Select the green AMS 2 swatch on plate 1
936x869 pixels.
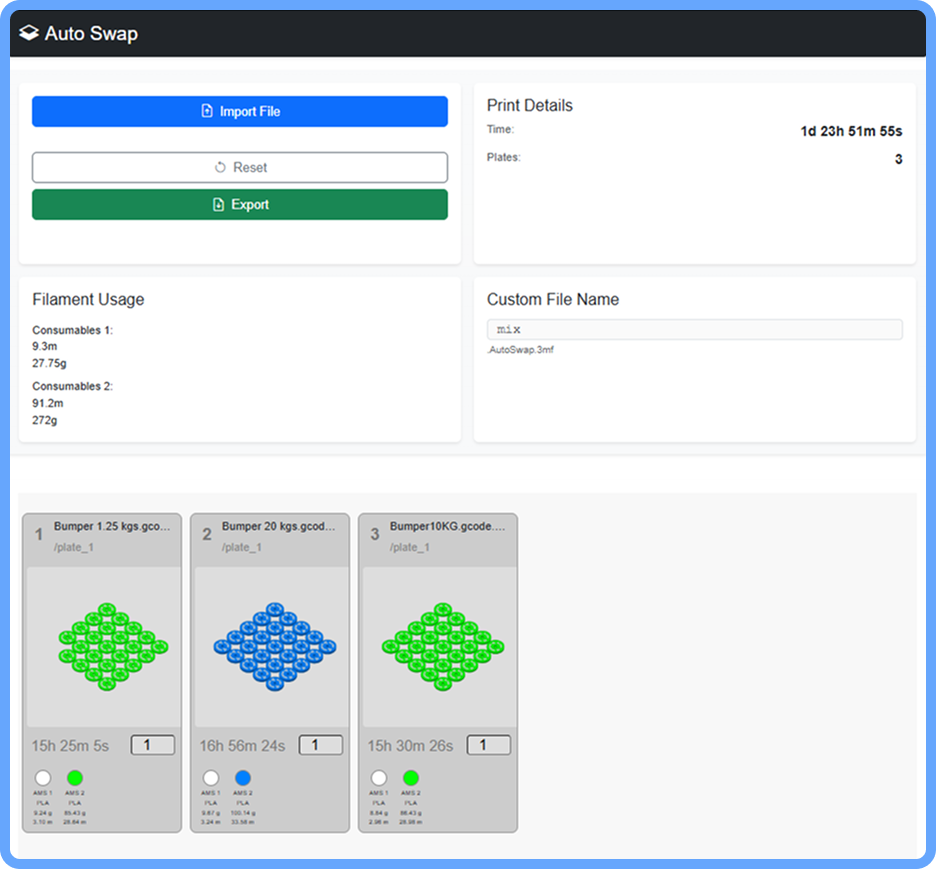coord(75,778)
